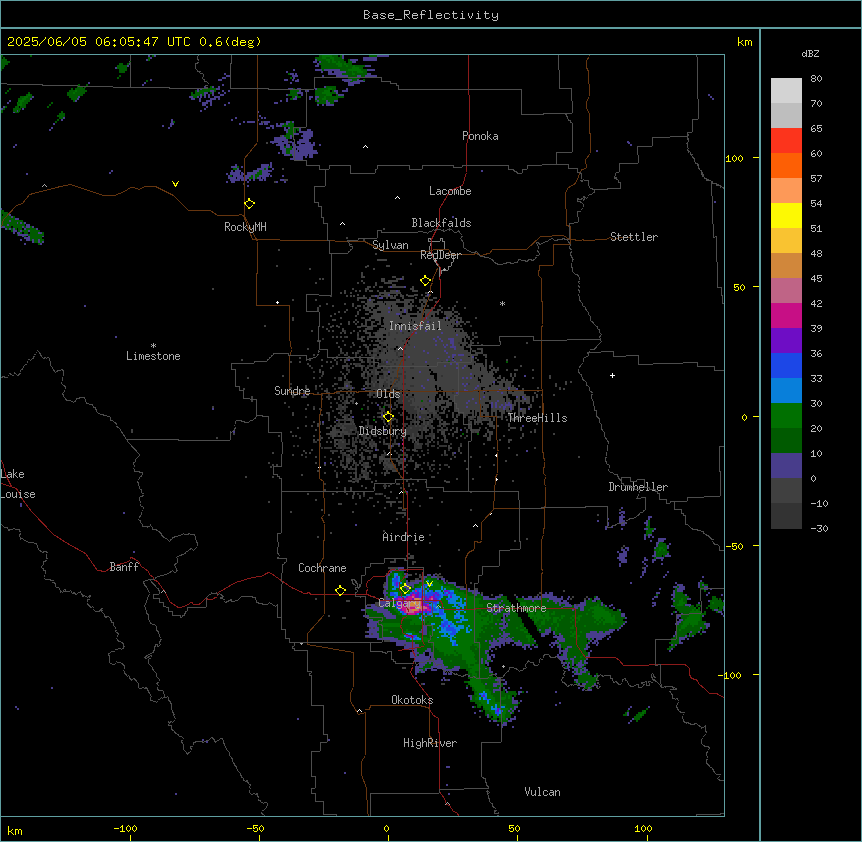862x842 pixels.
Task: Click the -30 value at legend bottom
Action: (819, 528)
